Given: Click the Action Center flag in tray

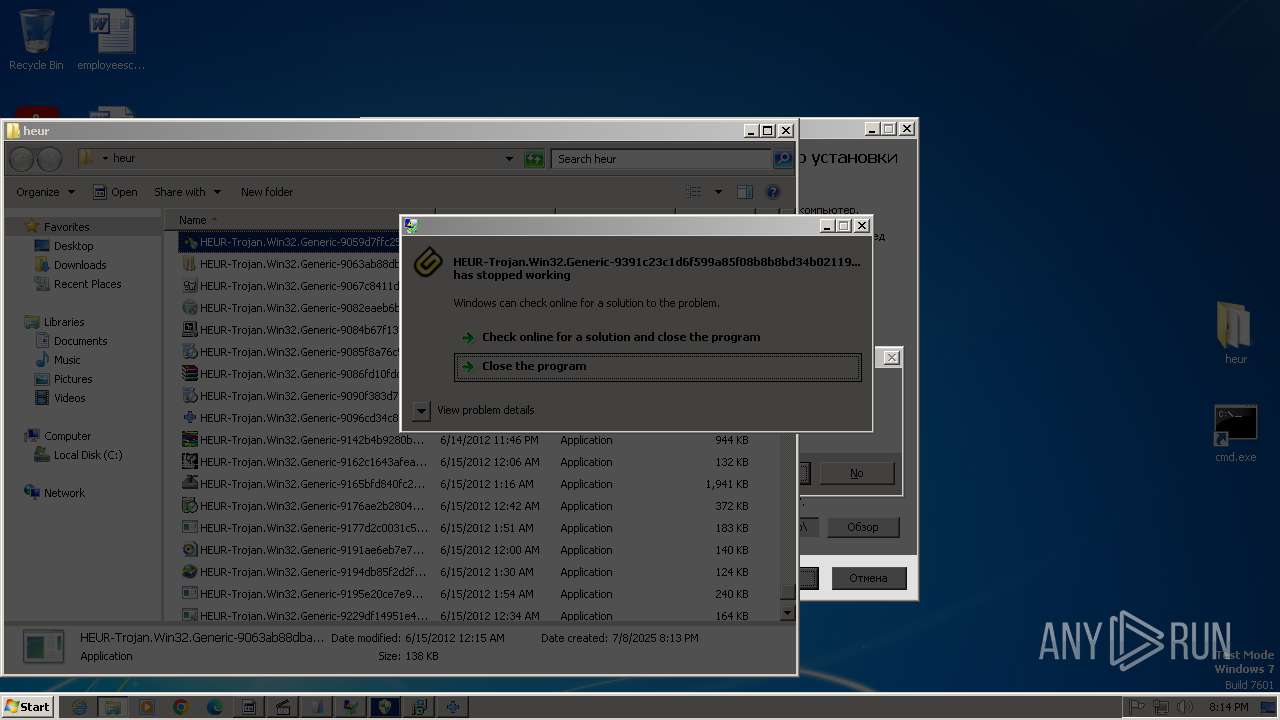Looking at the screenshot, I should tap(1138, 707).
